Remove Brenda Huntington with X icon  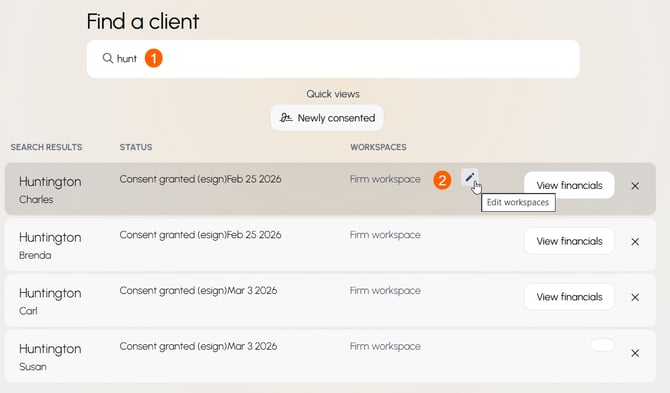click(x=635, y=242)
